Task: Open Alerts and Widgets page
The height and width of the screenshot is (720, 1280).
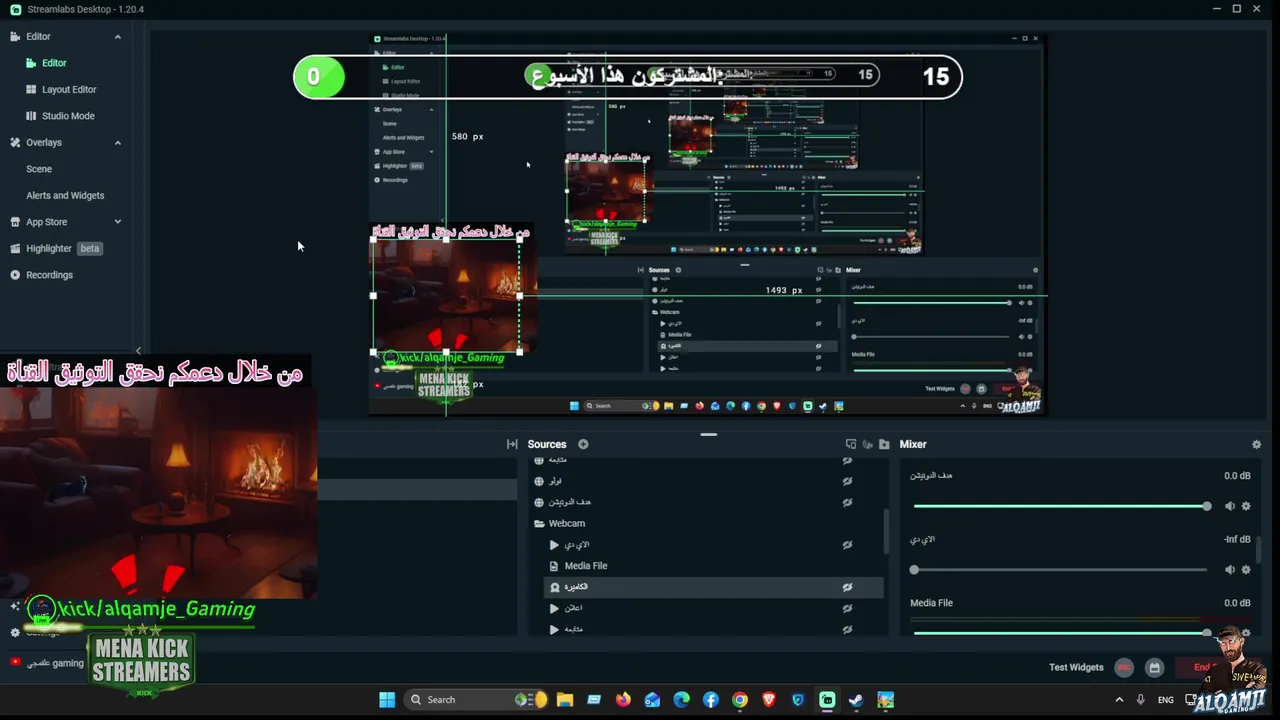Action: point(66,195)
